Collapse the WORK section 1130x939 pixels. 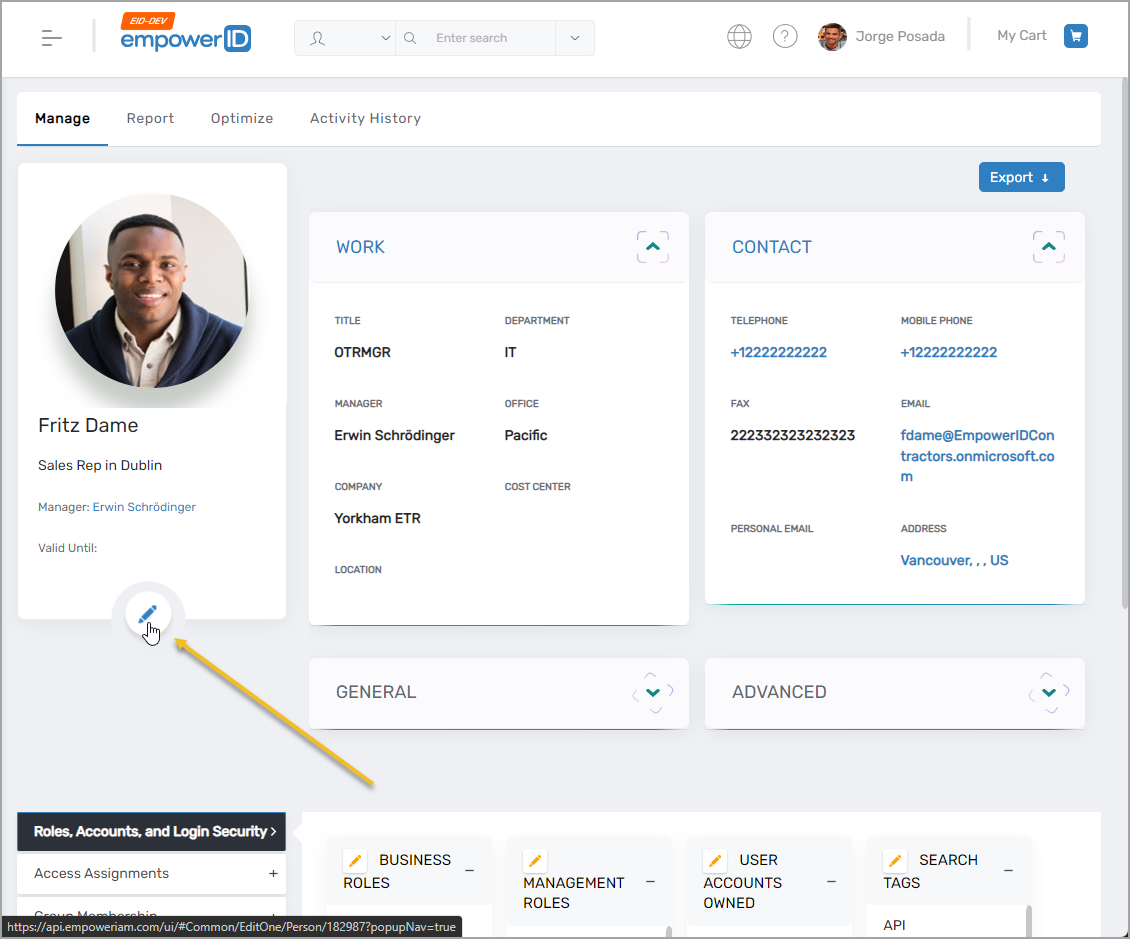pos(653,247)
